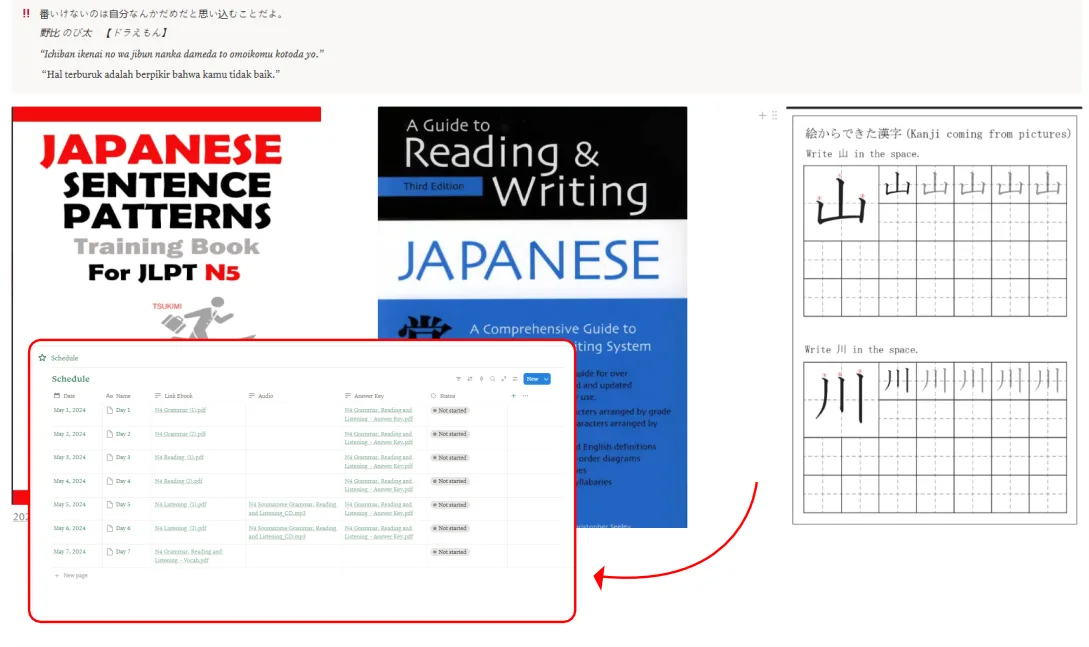Open the three-dot column options menu
Viewport: 1089px width, 647px height.
coord(525,396)
